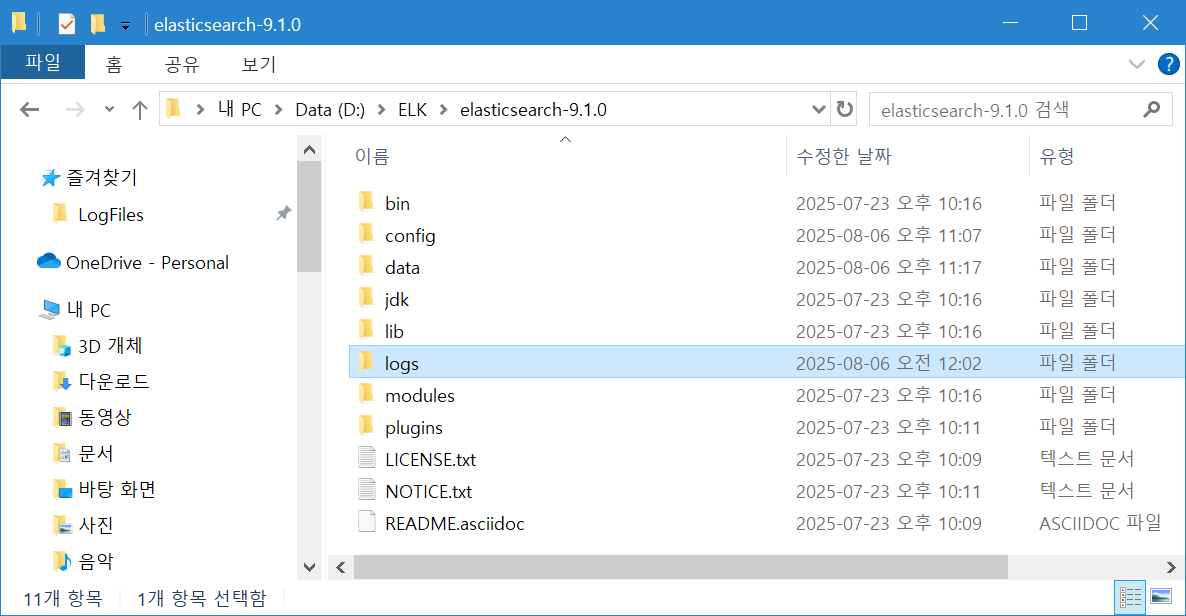Select the data folder icon

[366, 266]
